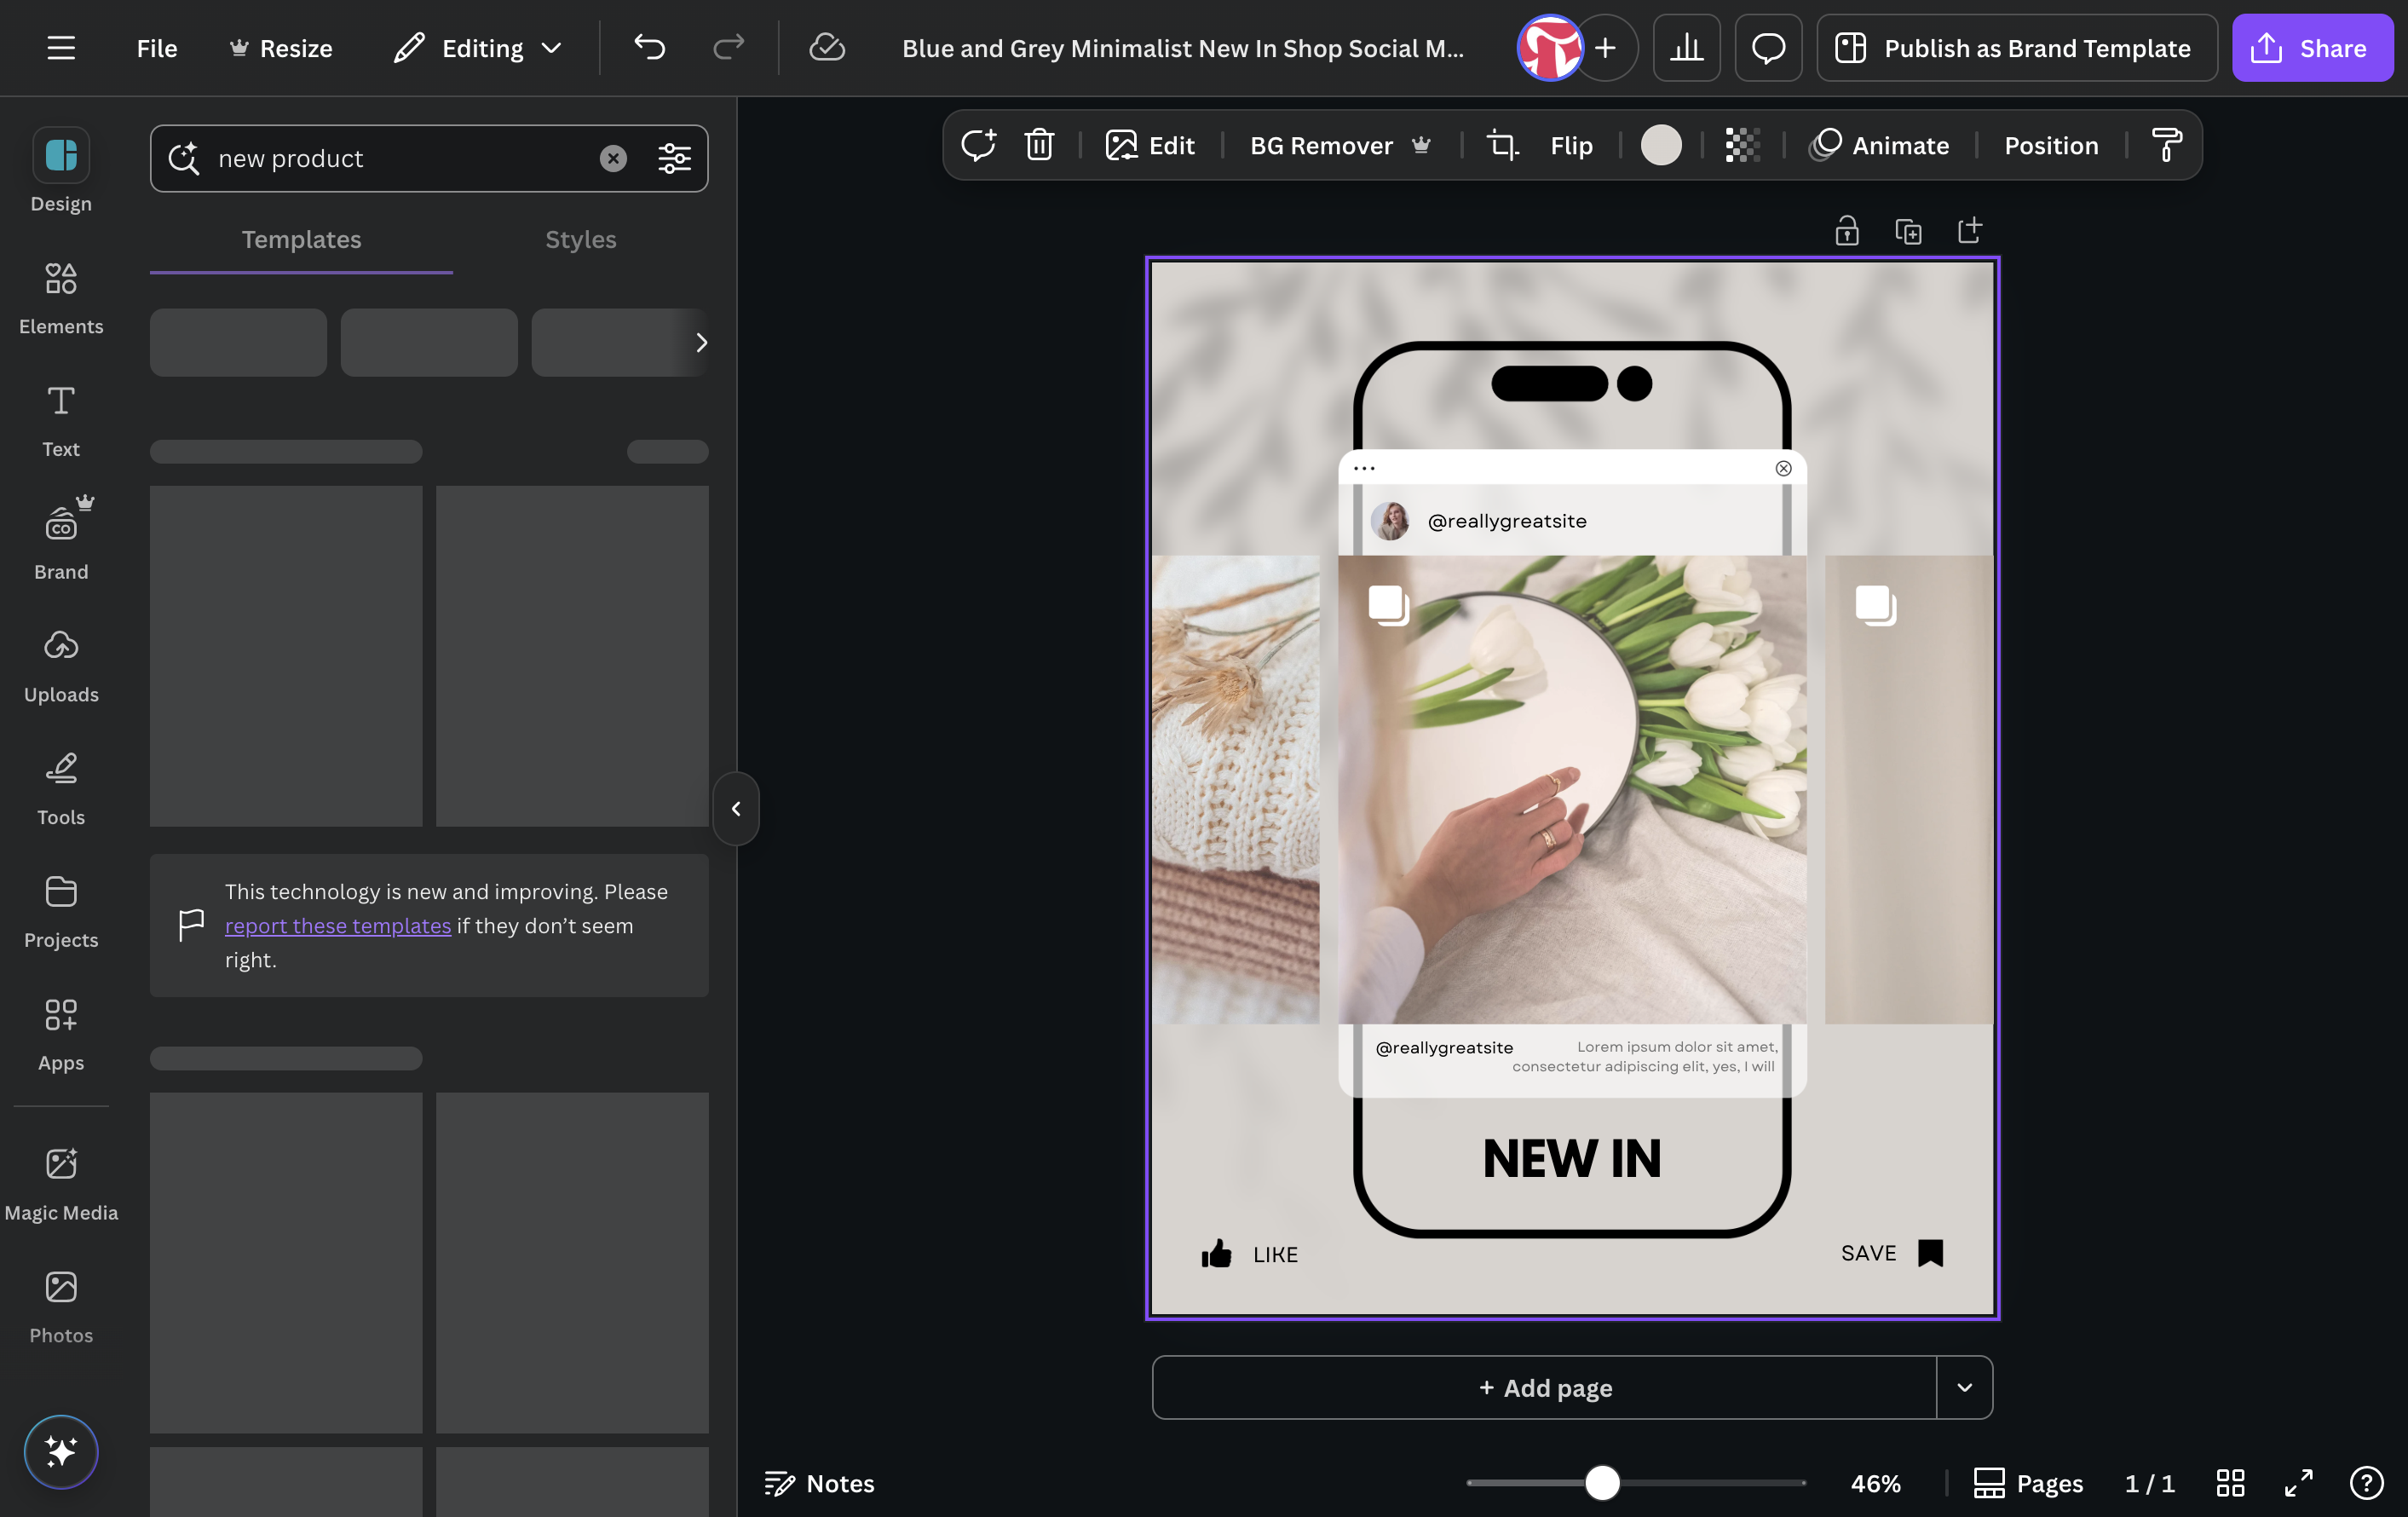
Task: Open the main hamburger menu
Action: (61, 48)
